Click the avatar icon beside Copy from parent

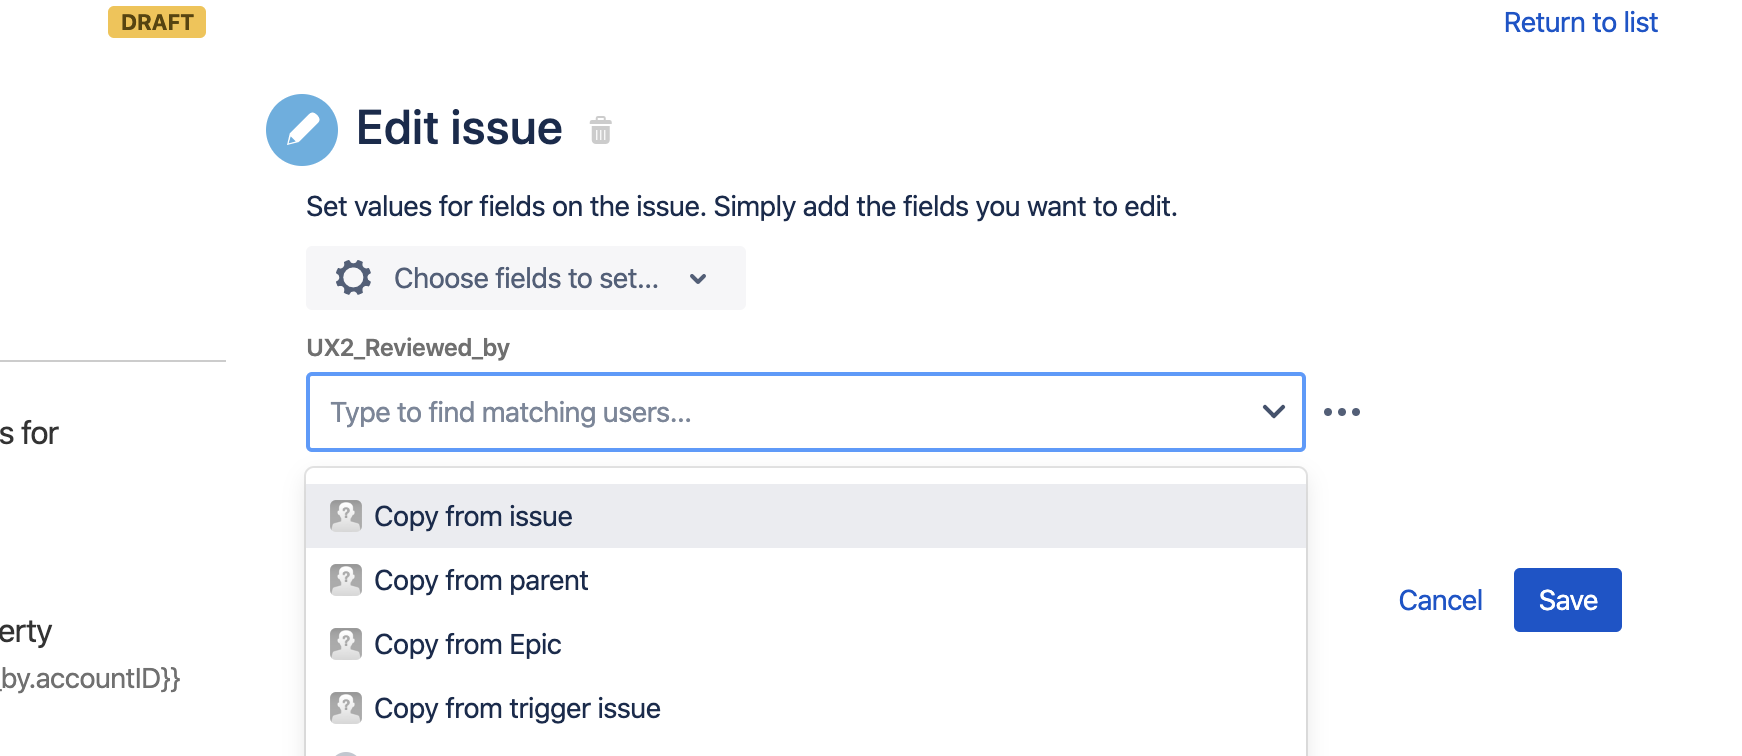tap(346, 580)
